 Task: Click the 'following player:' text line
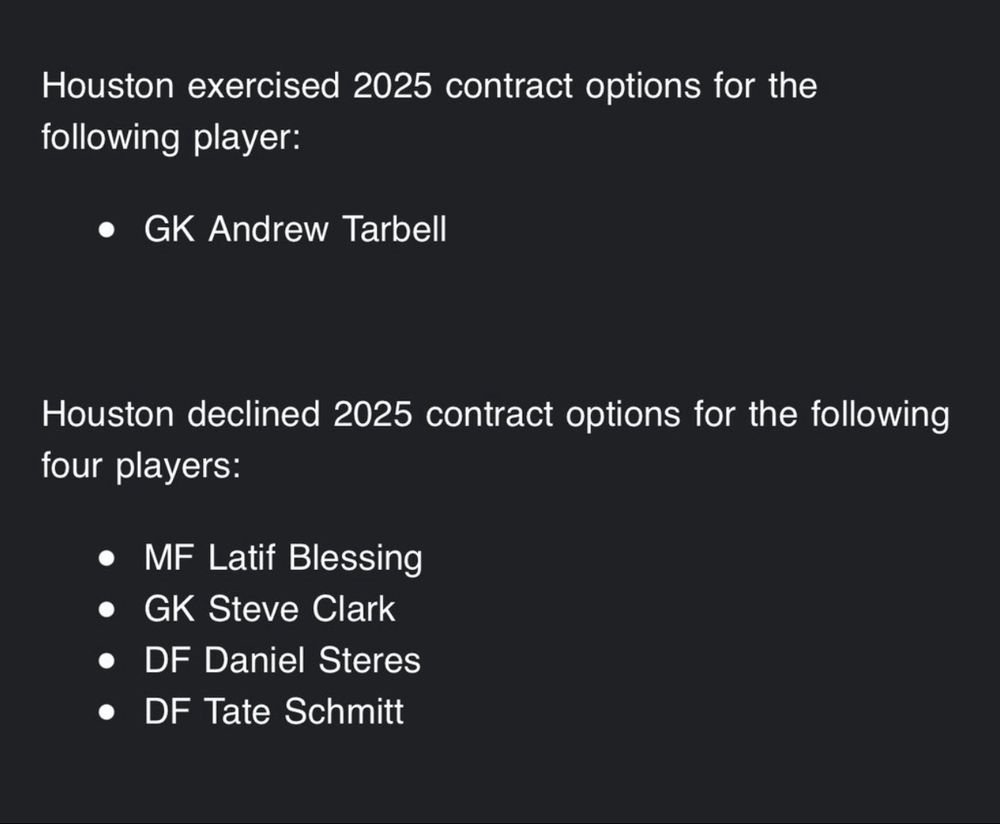pos(171,138)
